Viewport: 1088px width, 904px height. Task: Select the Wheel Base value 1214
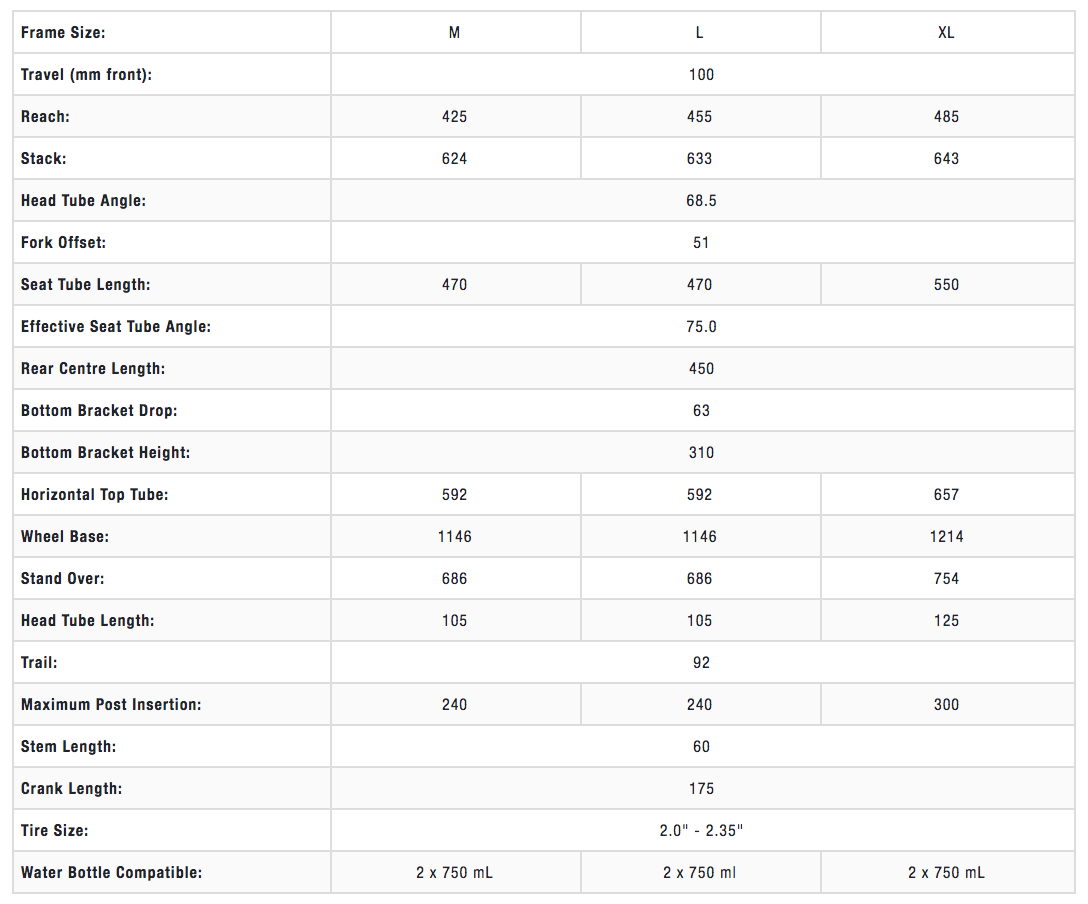pos(946,537)
